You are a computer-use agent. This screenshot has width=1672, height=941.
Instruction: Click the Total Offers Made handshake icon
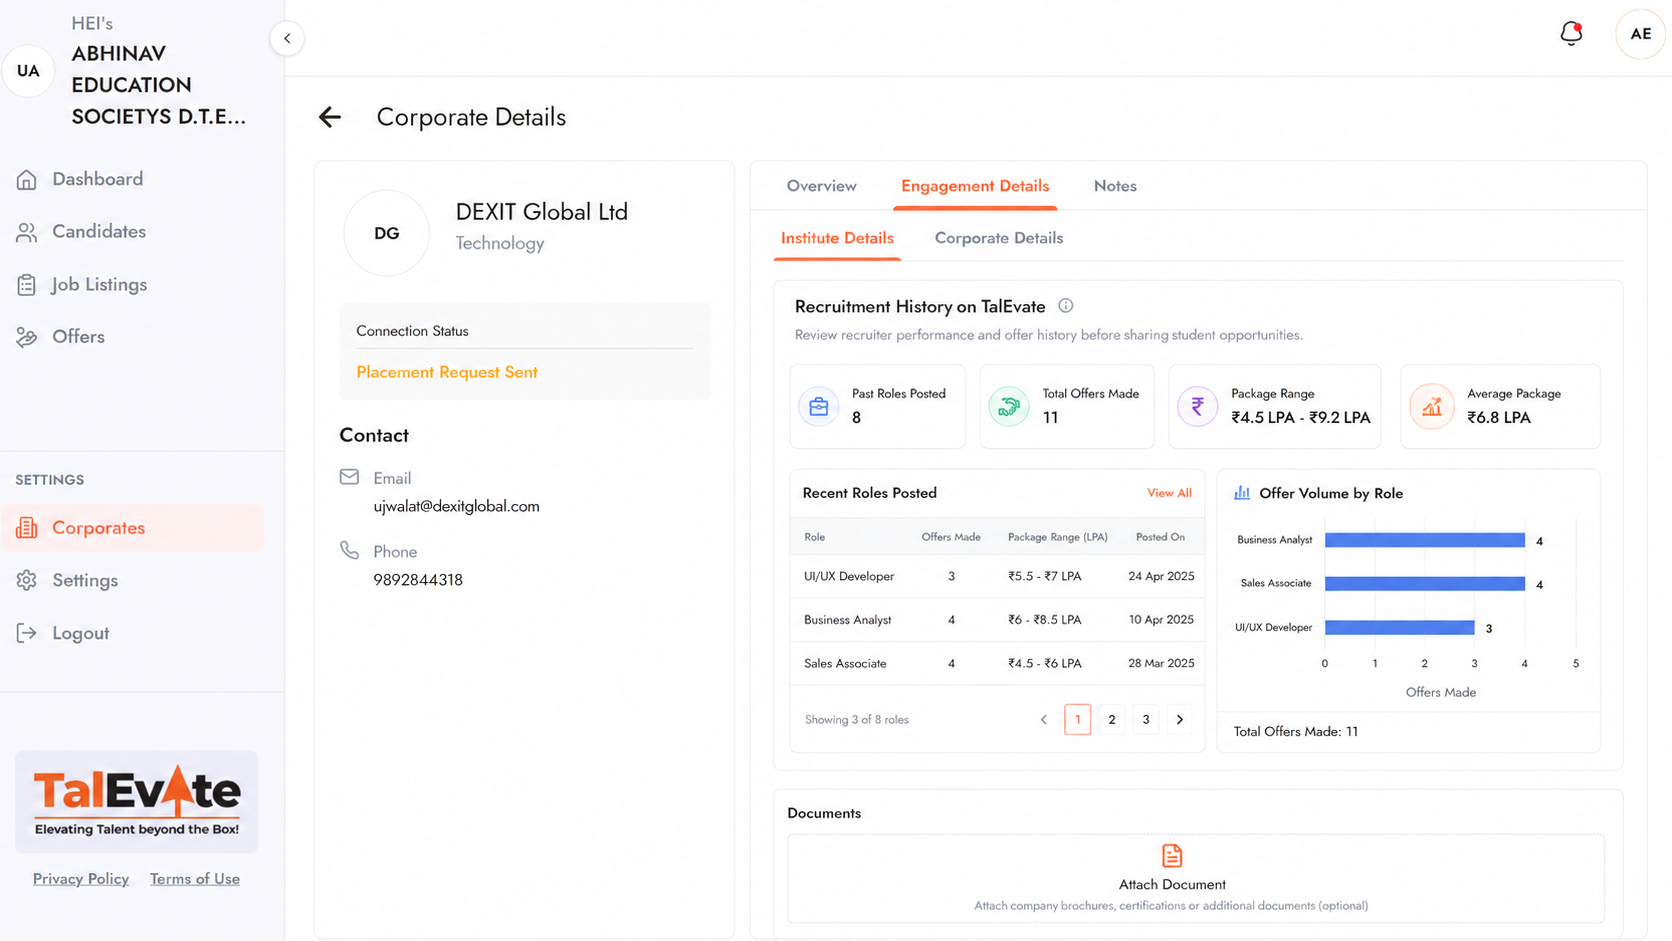pos(1009,407)
